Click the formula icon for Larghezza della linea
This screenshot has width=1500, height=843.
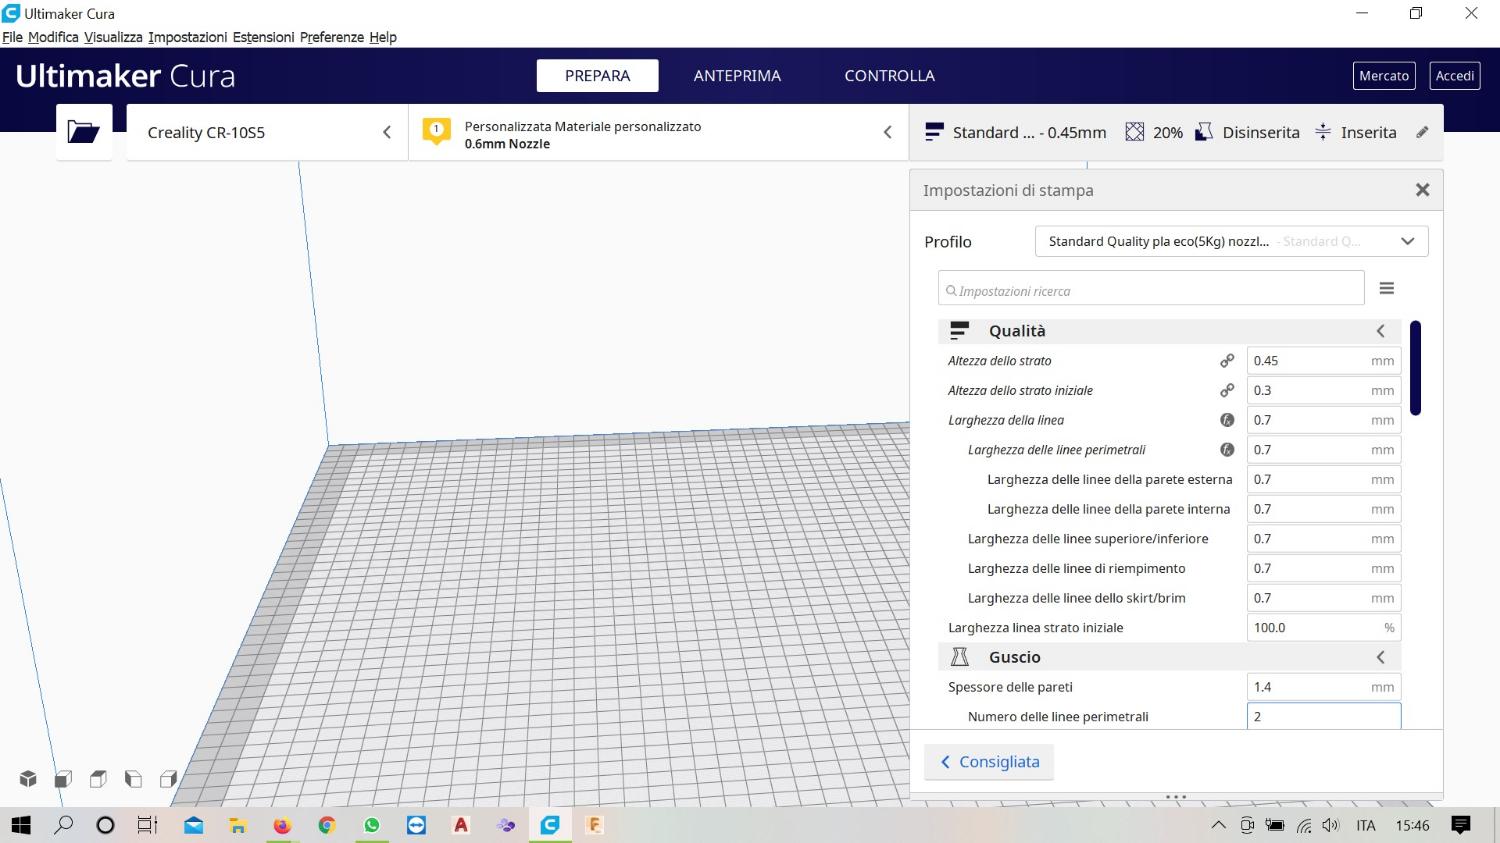[x=1227, y=420]
